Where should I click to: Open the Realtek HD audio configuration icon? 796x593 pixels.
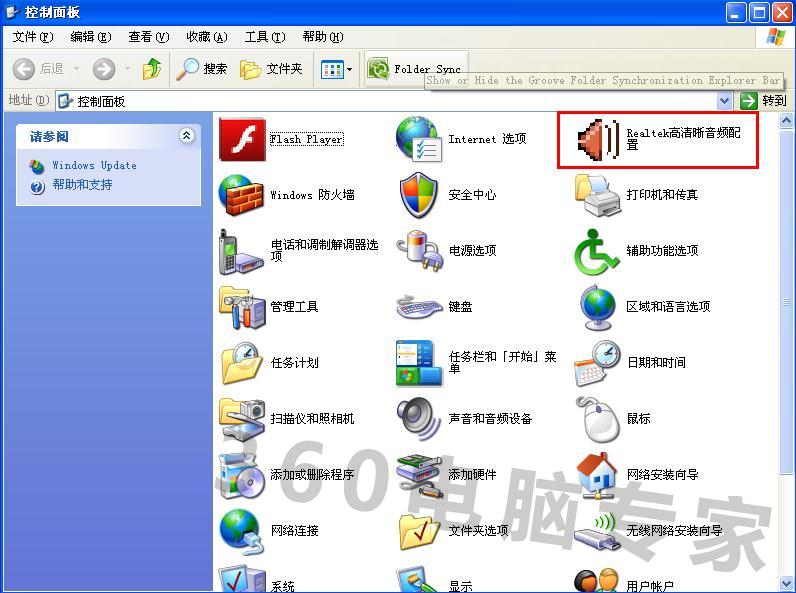click(x=600, y=140)
